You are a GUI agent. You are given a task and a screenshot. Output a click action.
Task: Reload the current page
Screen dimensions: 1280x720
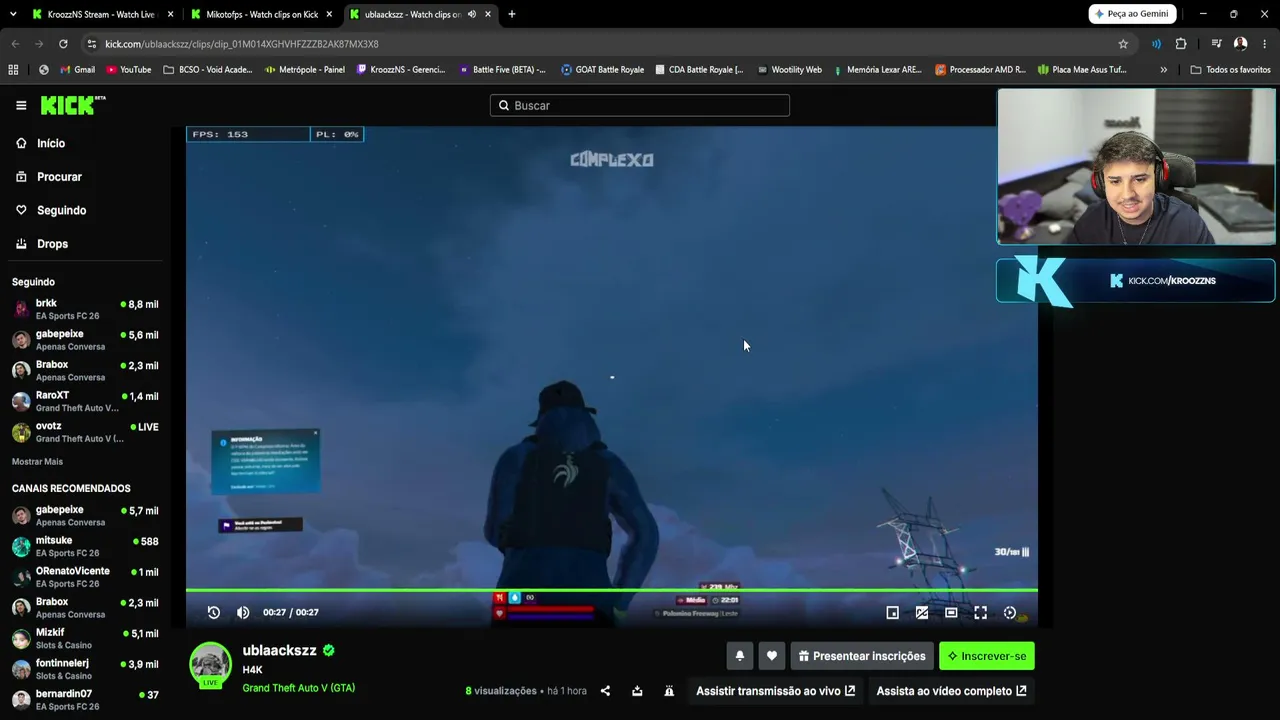63,44
